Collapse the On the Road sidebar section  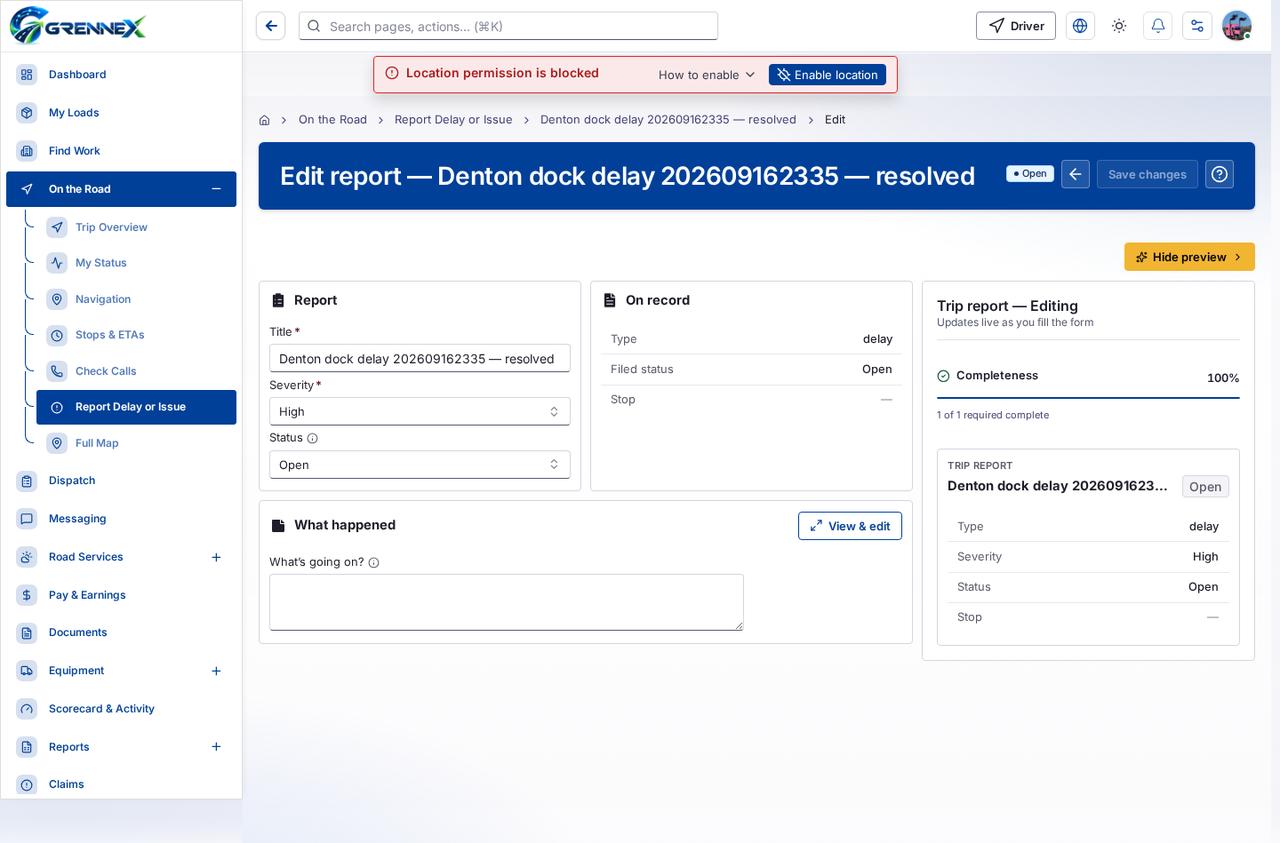click(x=216, y=189)
